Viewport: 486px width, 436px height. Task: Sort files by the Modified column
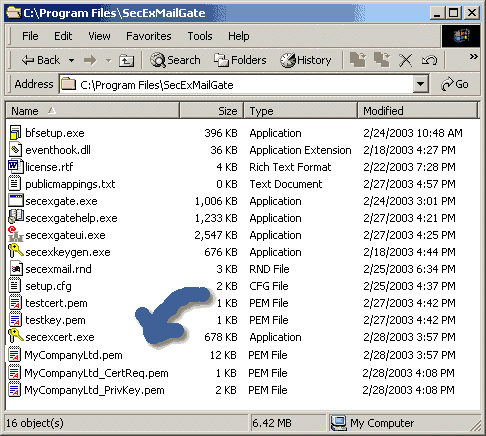[x=418, y=111]
